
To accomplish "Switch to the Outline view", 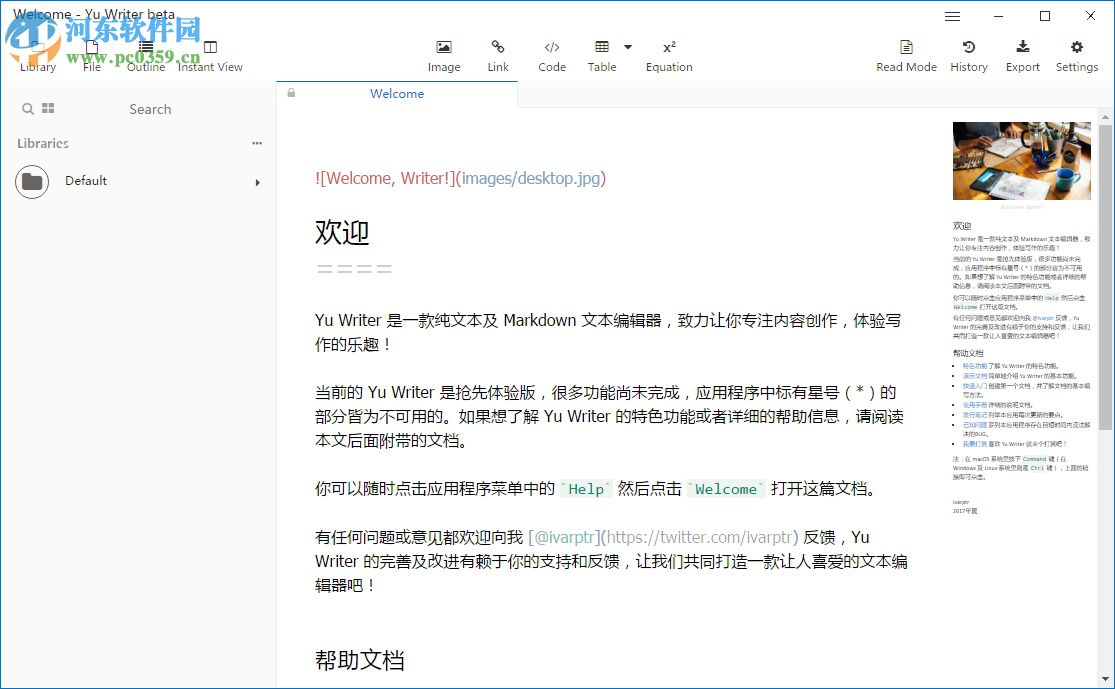I will coord(145,53).
